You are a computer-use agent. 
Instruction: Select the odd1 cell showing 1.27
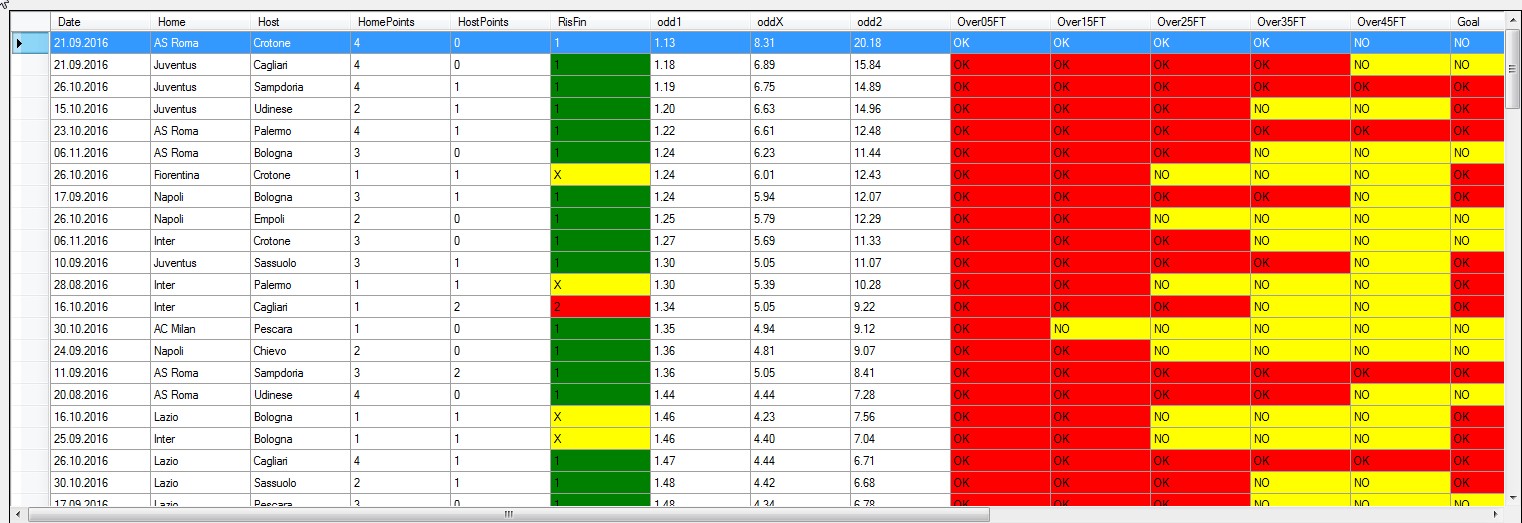point(700,241)
